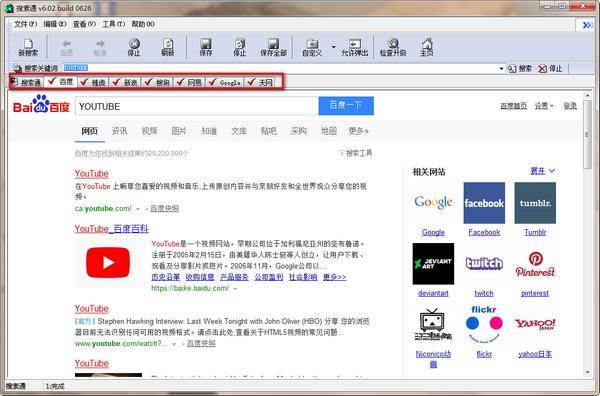This screenshot has width=600, height=396.
Task: Open 百度快照 beside ca.youtube.com
Action: point(165,209)
